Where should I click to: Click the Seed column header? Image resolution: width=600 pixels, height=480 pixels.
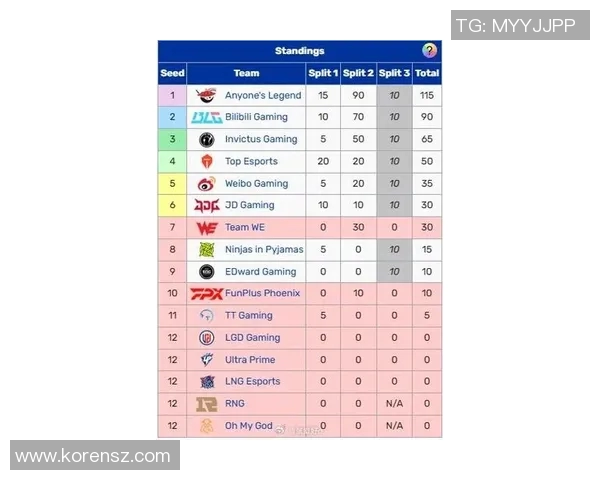172,73
